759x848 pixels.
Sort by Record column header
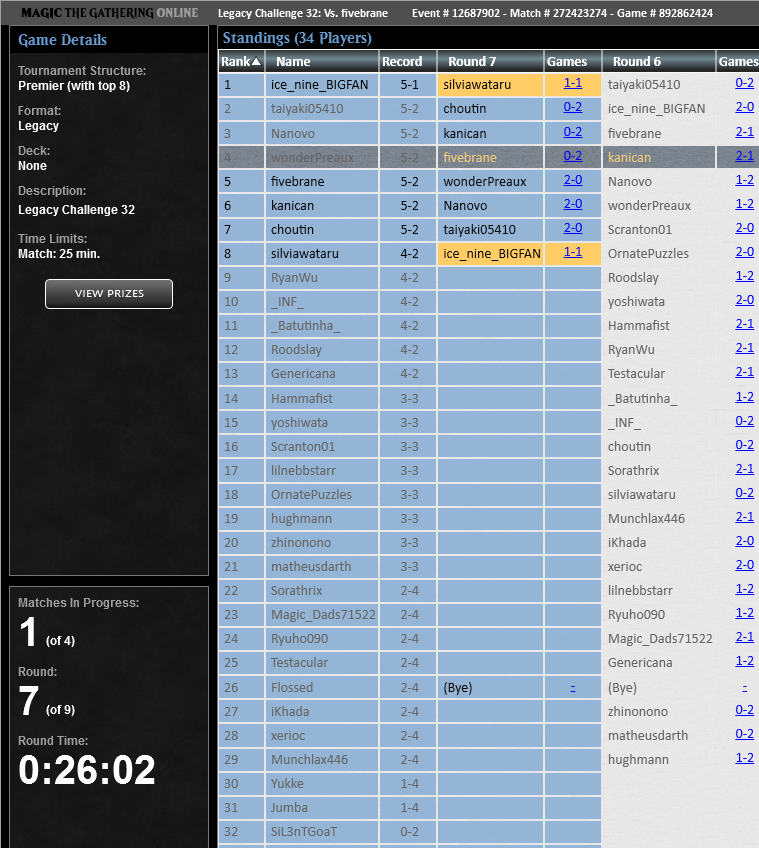[407, 61]
